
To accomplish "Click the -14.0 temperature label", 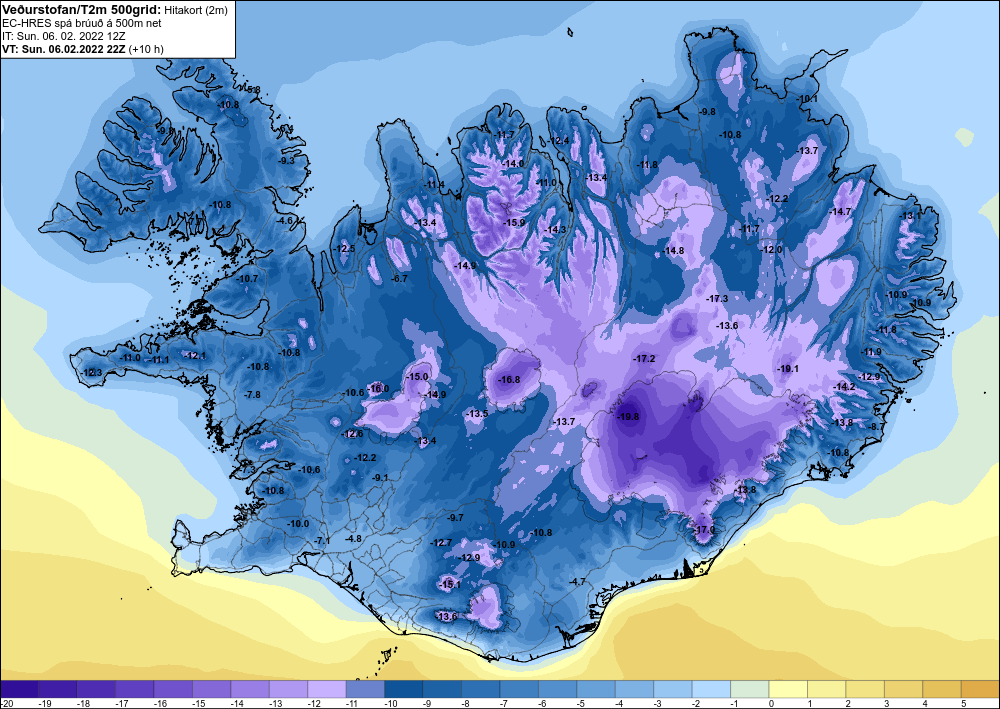I will pos(513,163).
